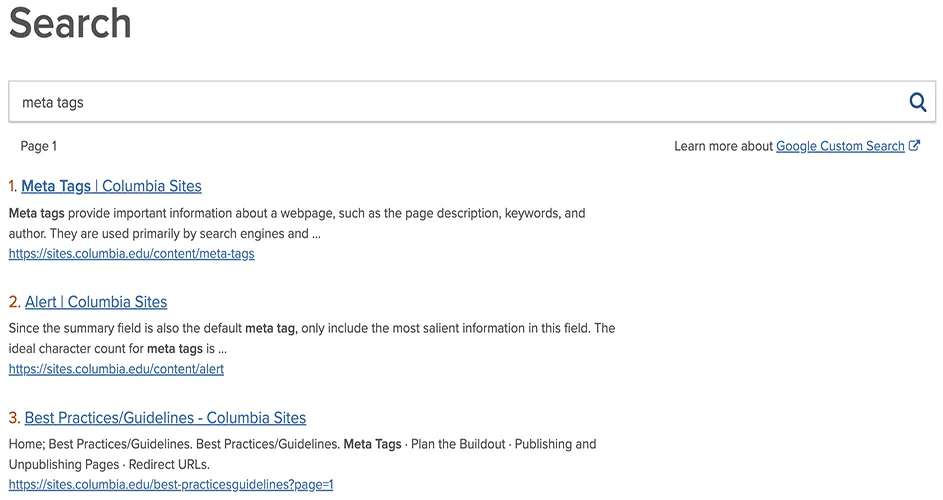Viewport: 943px width, 500px height.
Task: Visit the sites.columbia.edu/content/alert URL
Action: [x=116, y=369]
